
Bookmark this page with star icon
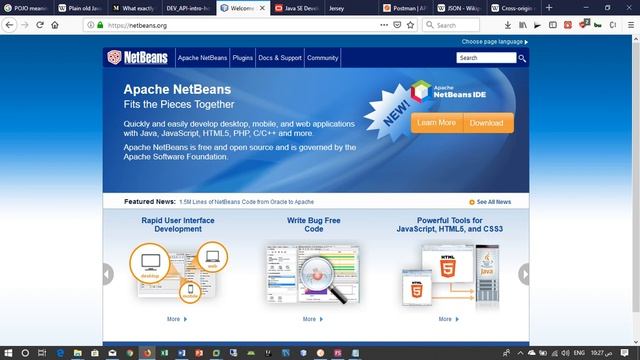coord(410,25)
